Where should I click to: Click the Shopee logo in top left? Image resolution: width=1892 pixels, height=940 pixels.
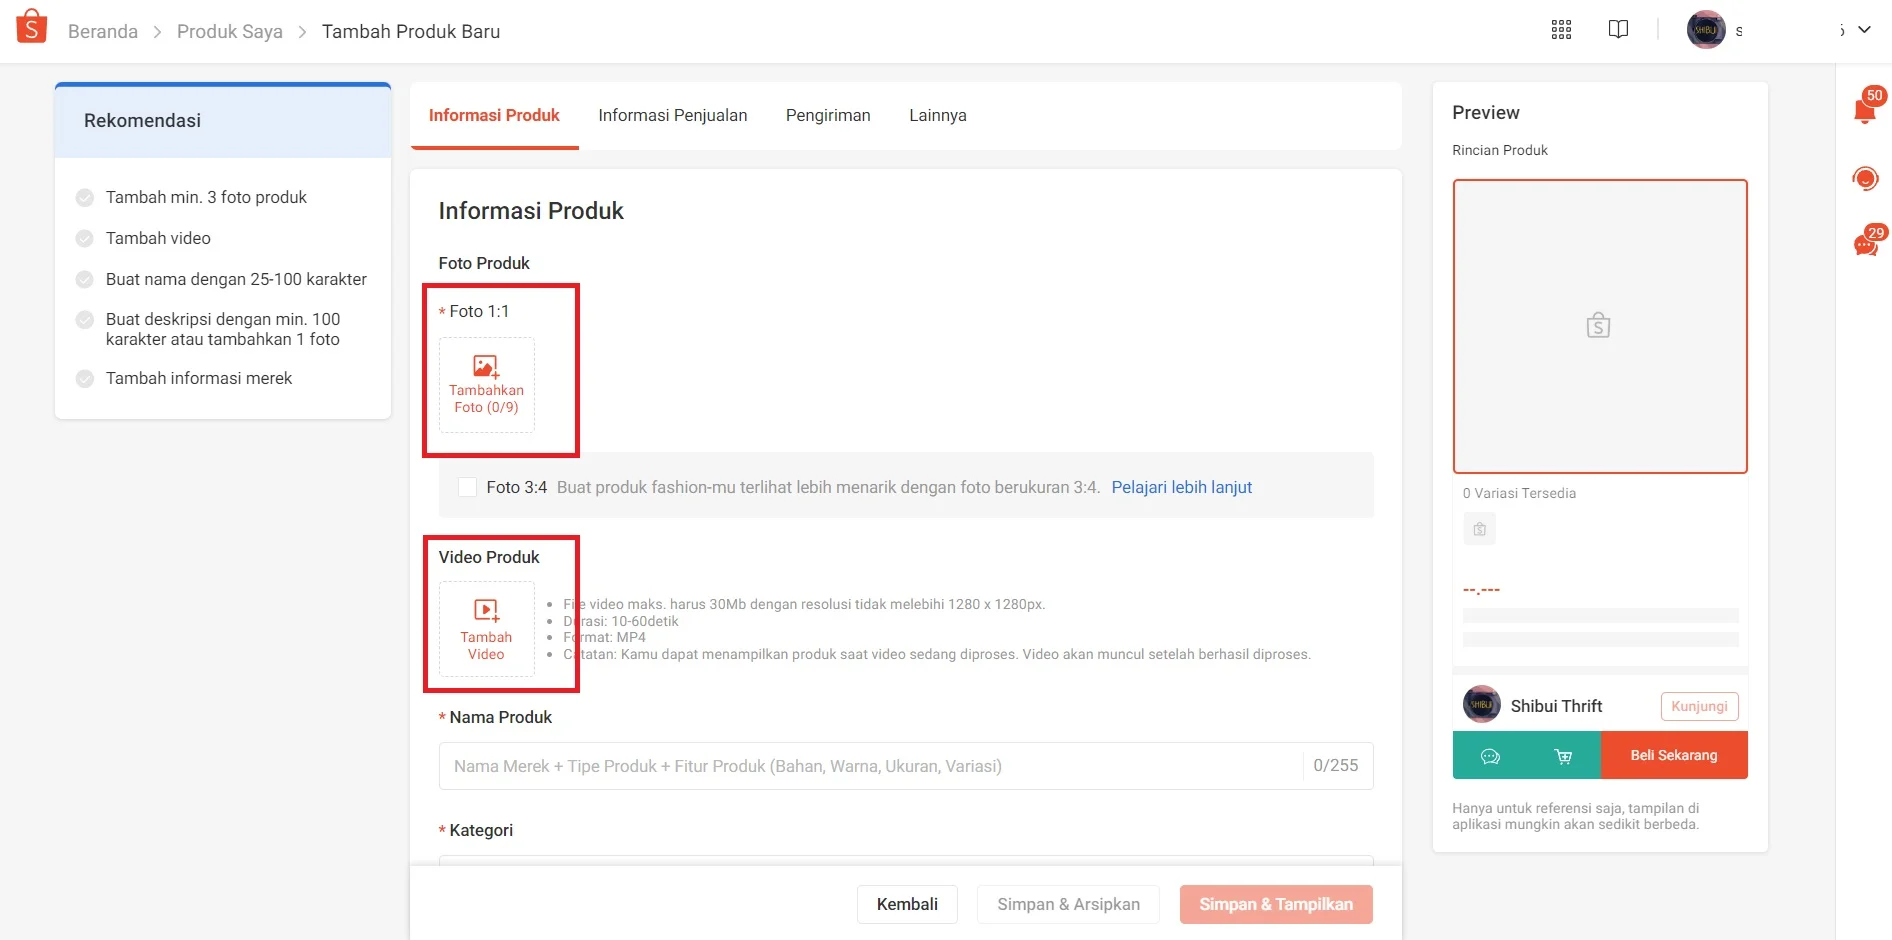(x=30, y=26)
